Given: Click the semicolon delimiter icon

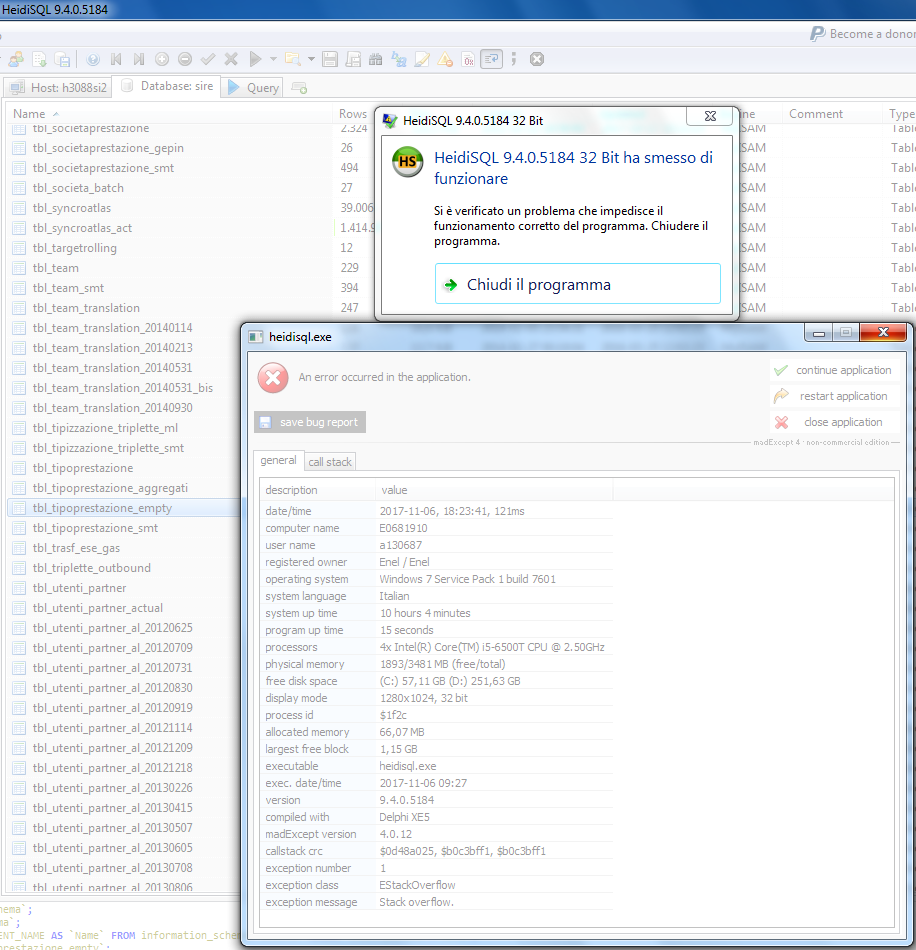Looking at the screenshot, I should tap(514, 59).
